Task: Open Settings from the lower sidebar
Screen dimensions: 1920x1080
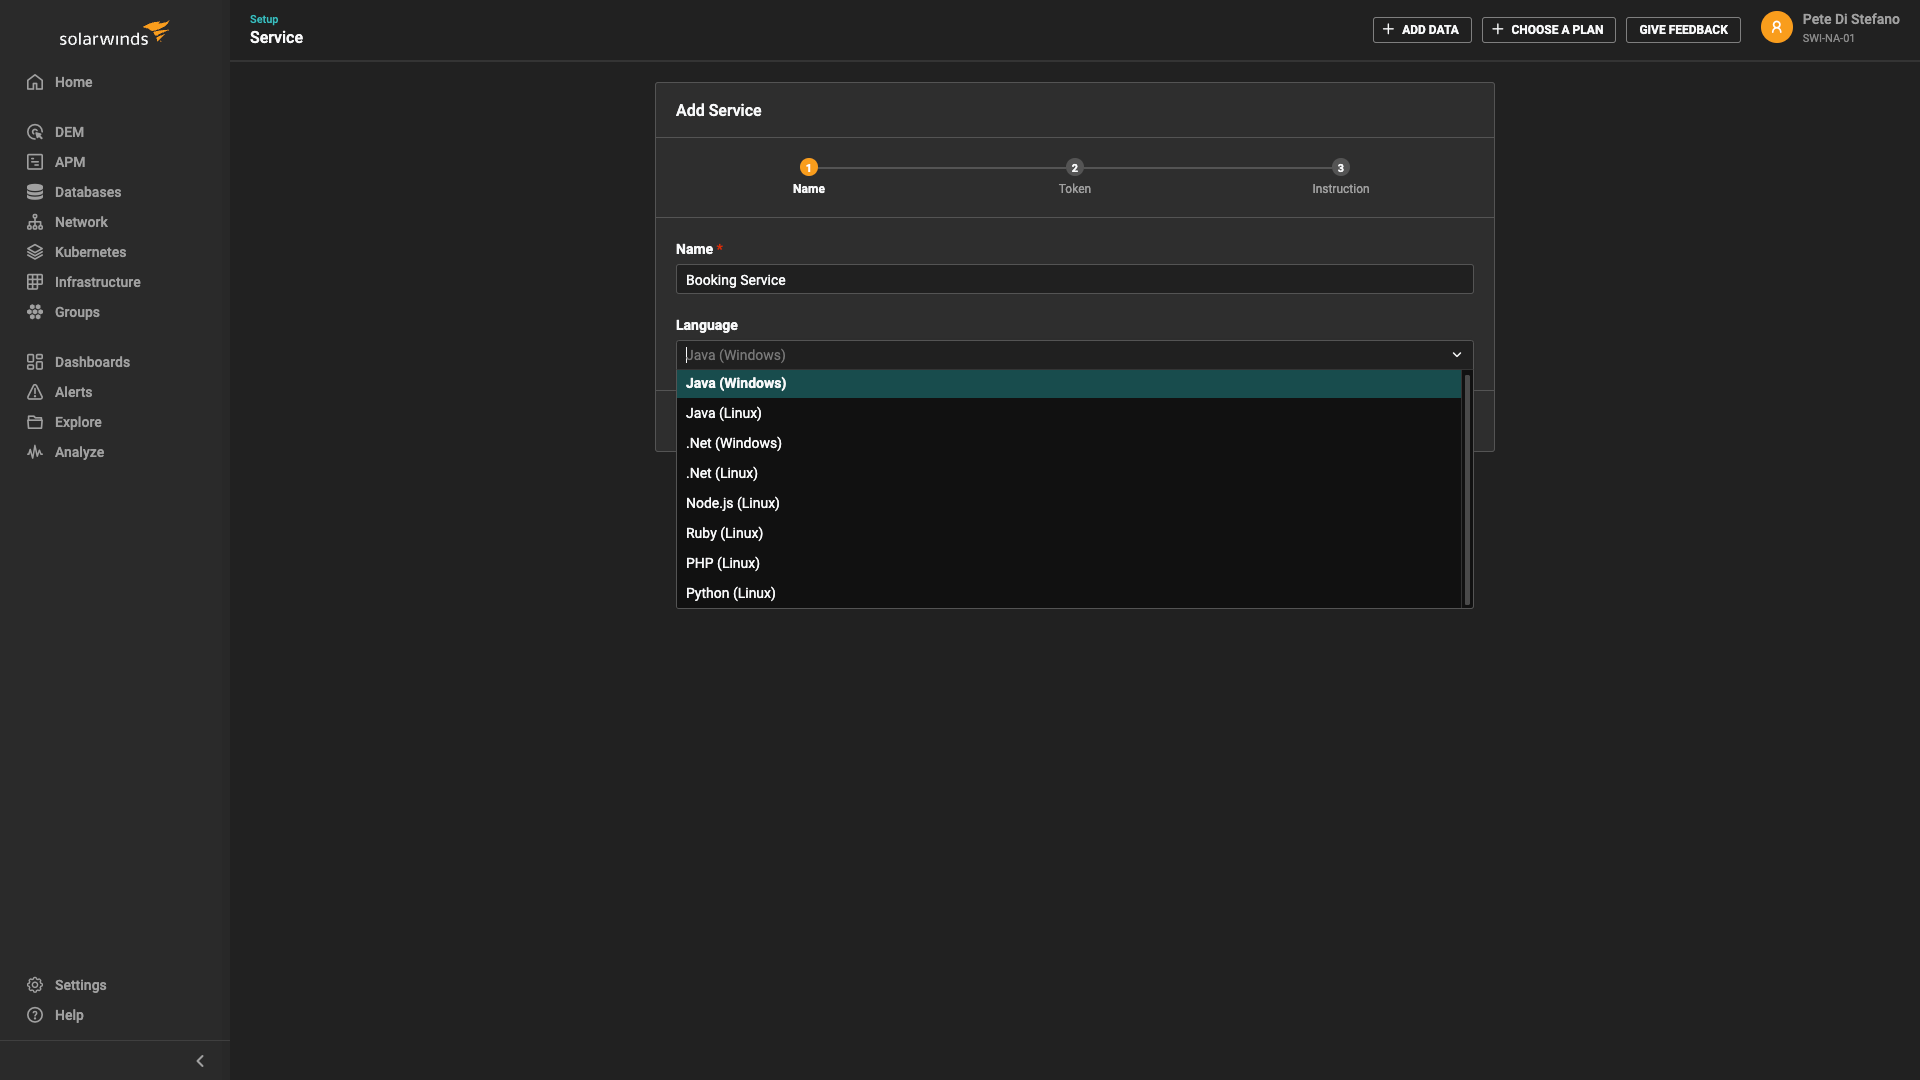Action: coord(36,985)
